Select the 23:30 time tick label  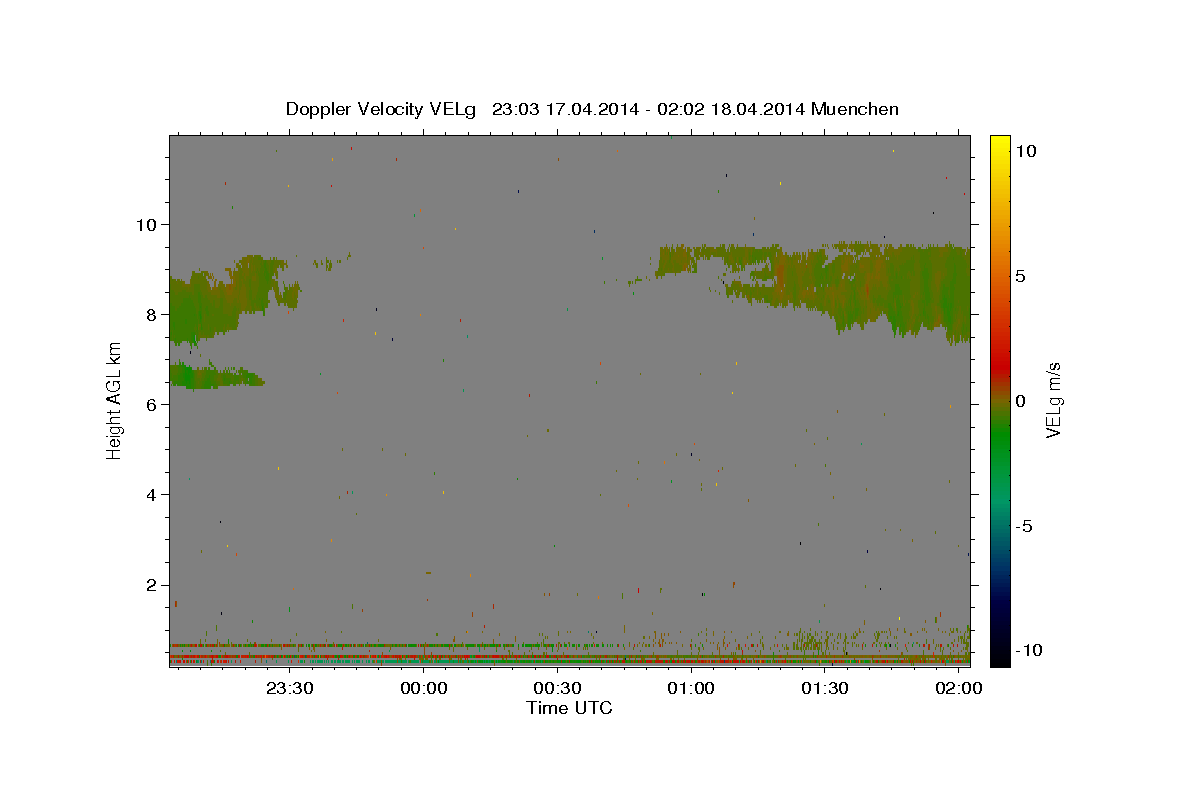coord(290,689)
